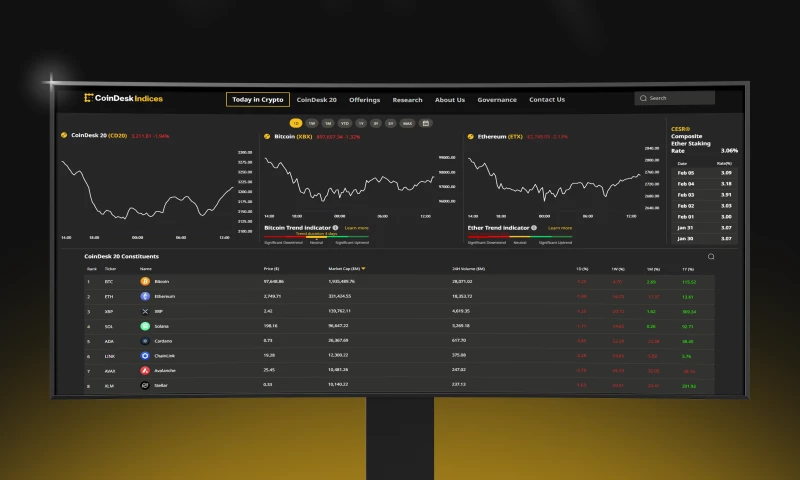Click the Stellar logo in the XLM row
Screen dimensions: 800x480
[145, 385]
